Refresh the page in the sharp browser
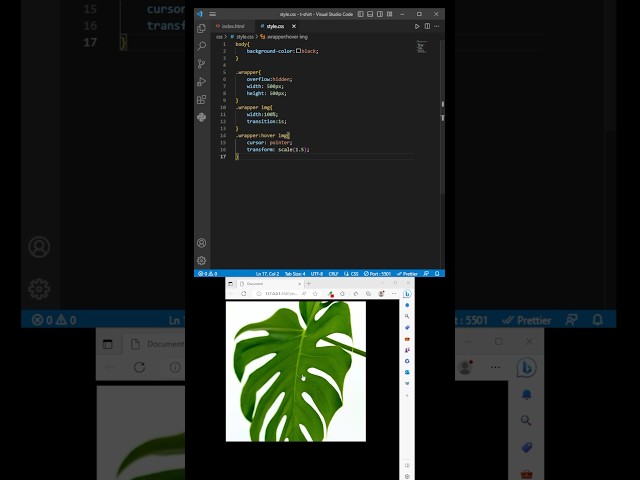 244,294
